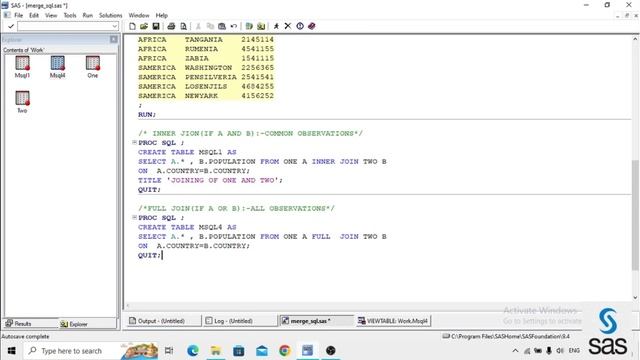Open Help with the book icon

click(x=312, y=26)
